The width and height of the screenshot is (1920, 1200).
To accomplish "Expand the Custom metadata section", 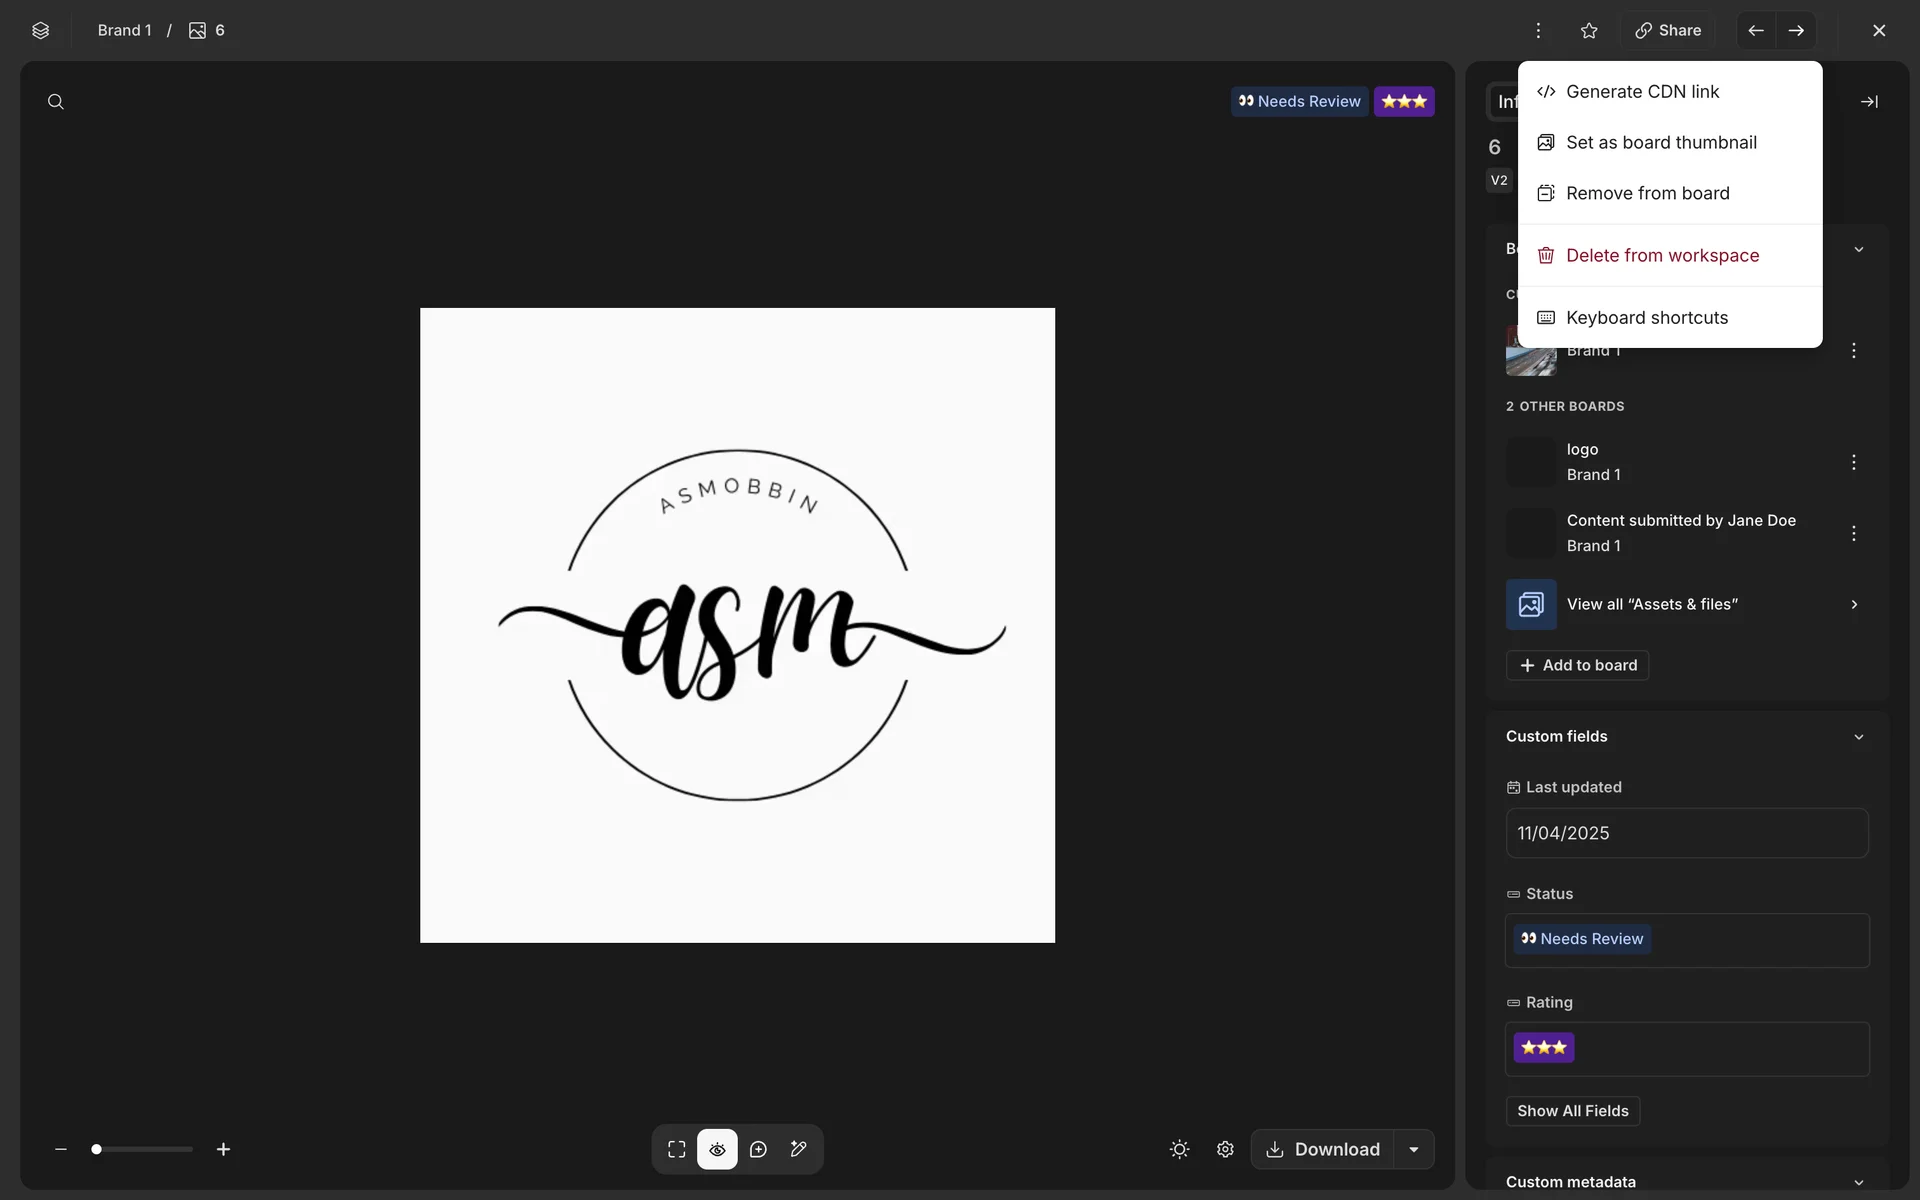I will (1858, 1182).
